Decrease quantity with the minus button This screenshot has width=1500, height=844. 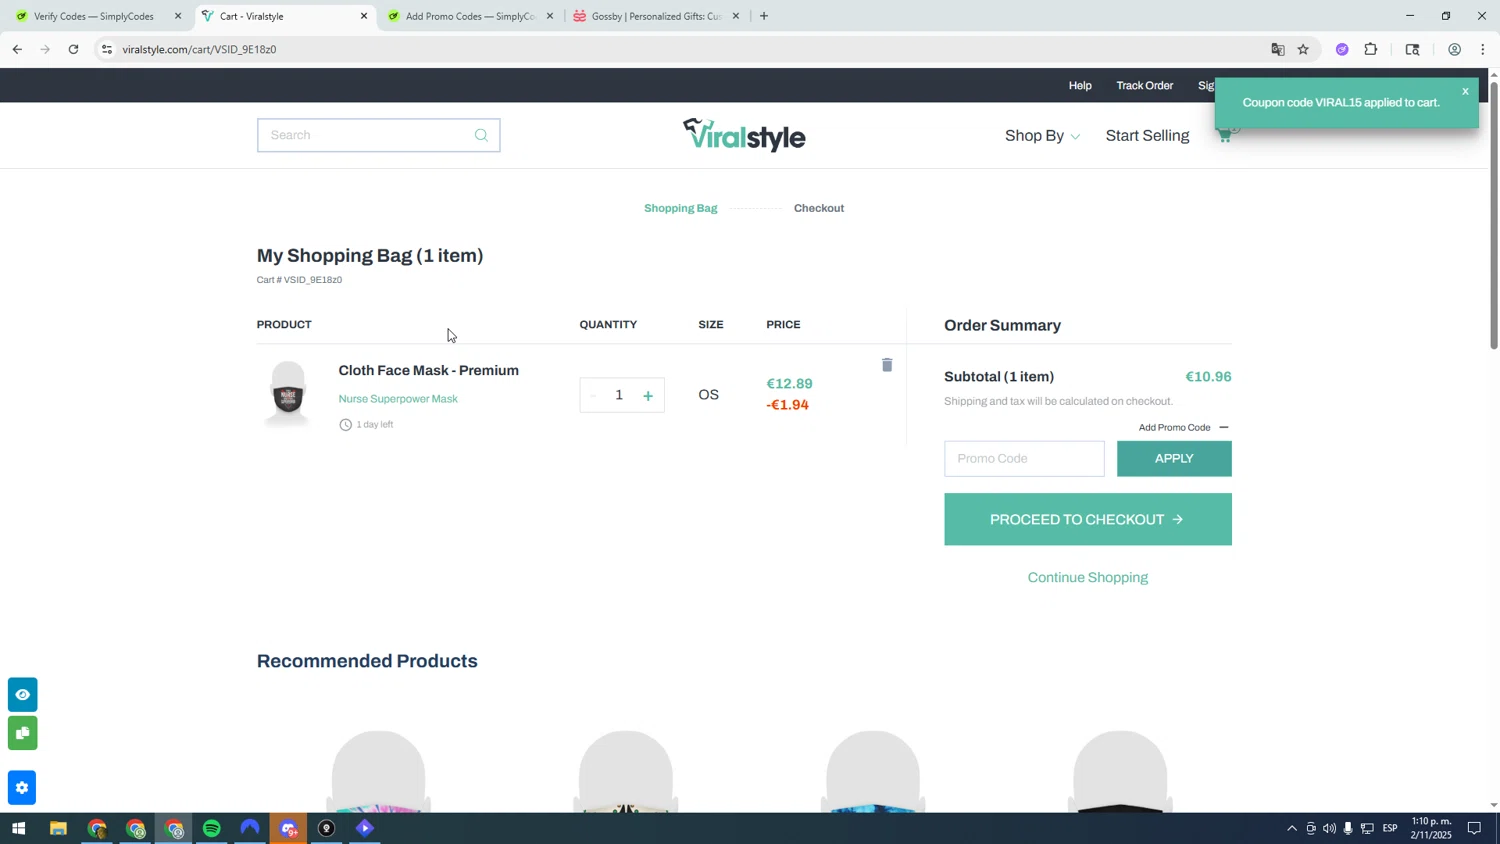[x=592, y=396]
